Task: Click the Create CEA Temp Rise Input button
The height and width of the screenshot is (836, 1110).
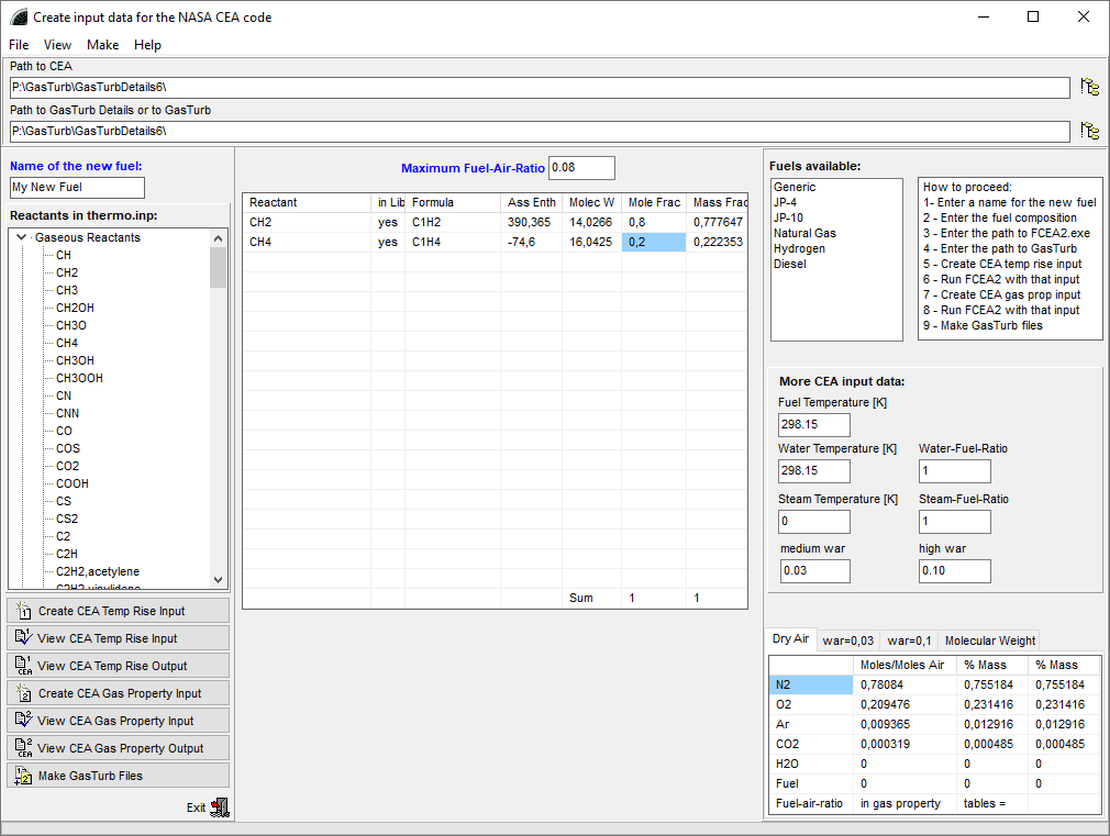Action: click(119, 611)
